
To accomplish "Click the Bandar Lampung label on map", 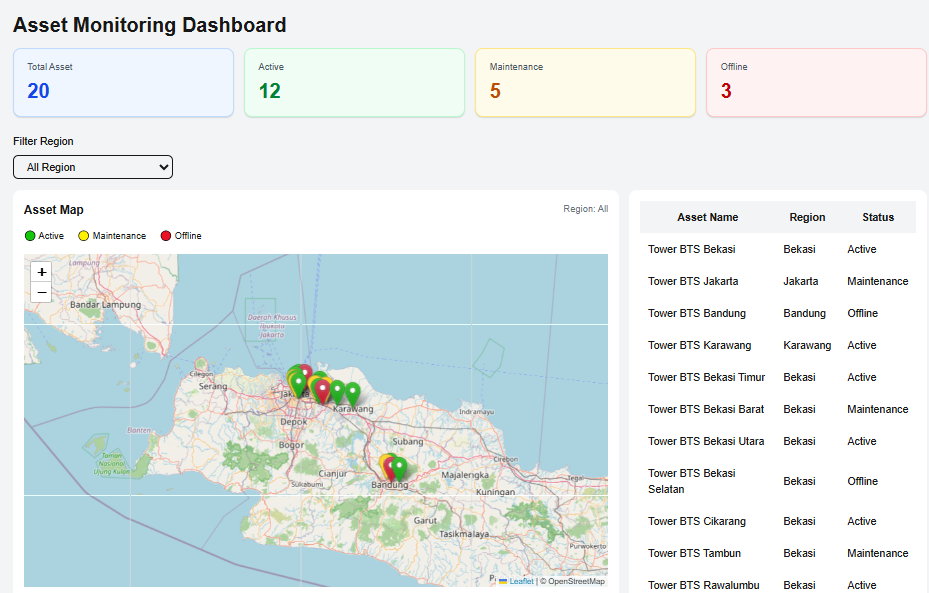I will click(105, 304).
